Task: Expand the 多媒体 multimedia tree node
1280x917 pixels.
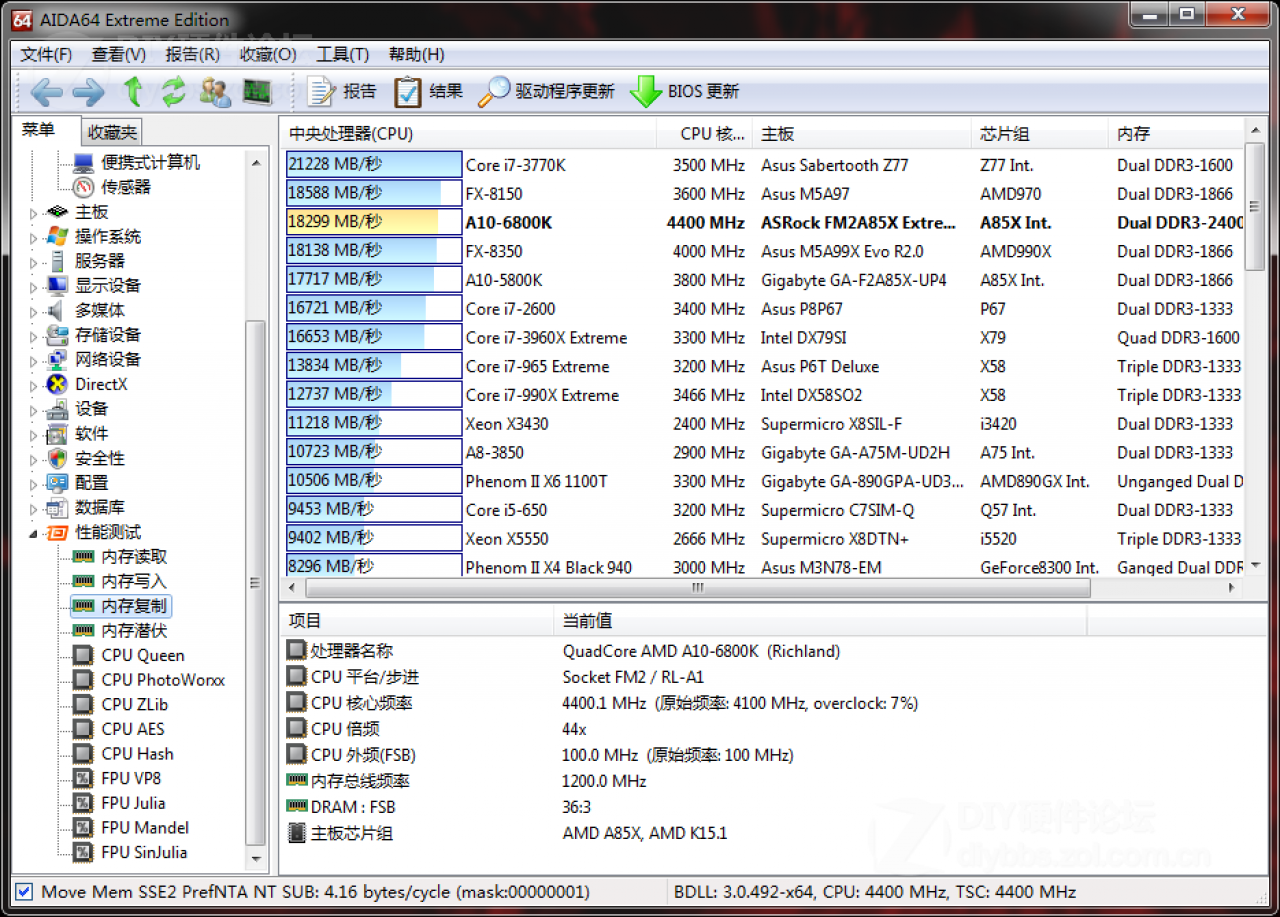Action: coord(33,311)
